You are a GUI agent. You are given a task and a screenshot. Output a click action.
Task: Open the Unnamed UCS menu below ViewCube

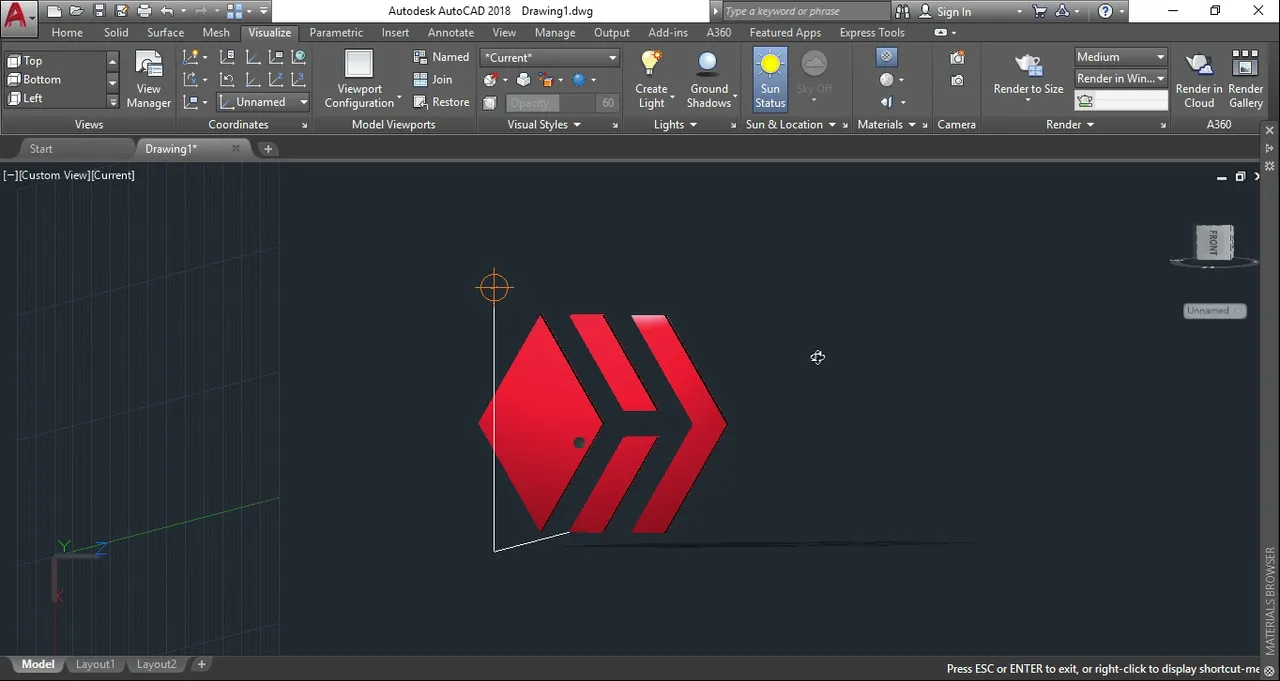click(x=1214, y=311)
